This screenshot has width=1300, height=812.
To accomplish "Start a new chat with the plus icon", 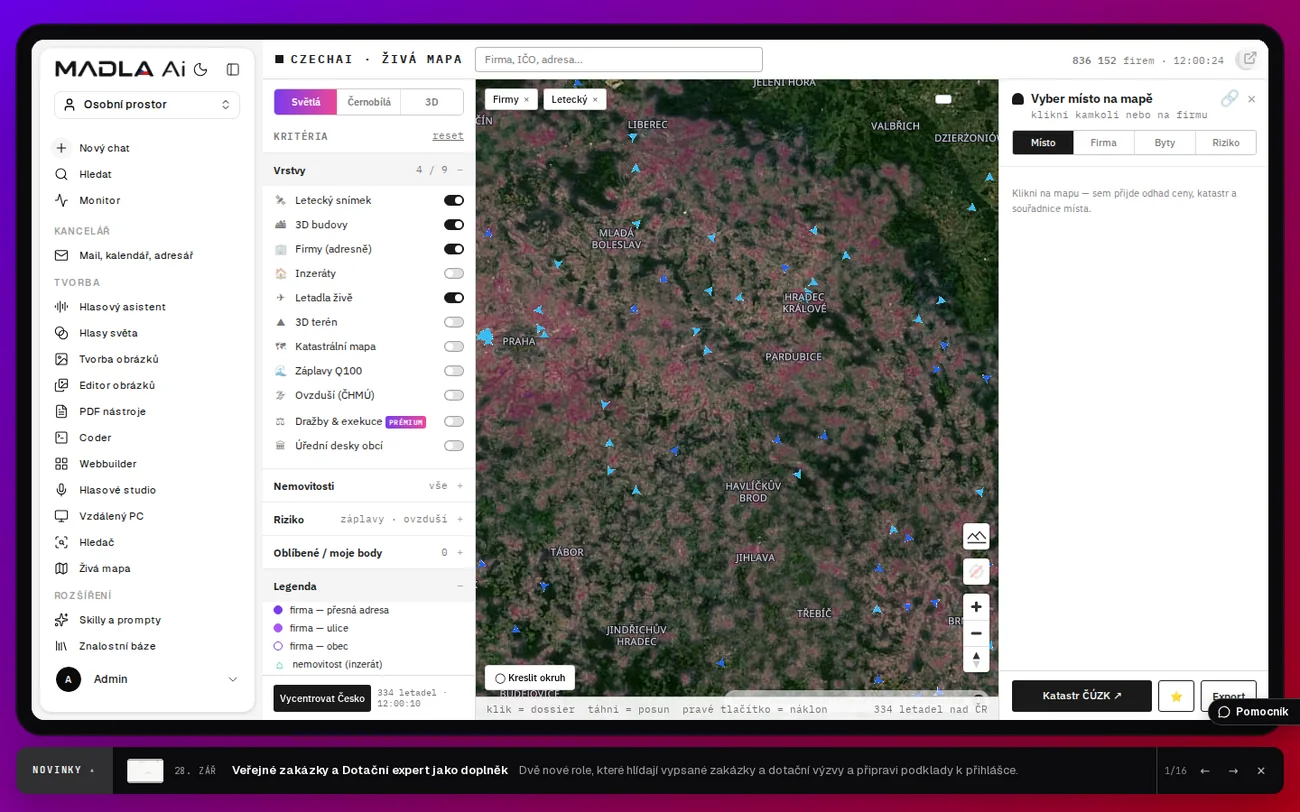I will pyautogui.click(x=61, y=148).
